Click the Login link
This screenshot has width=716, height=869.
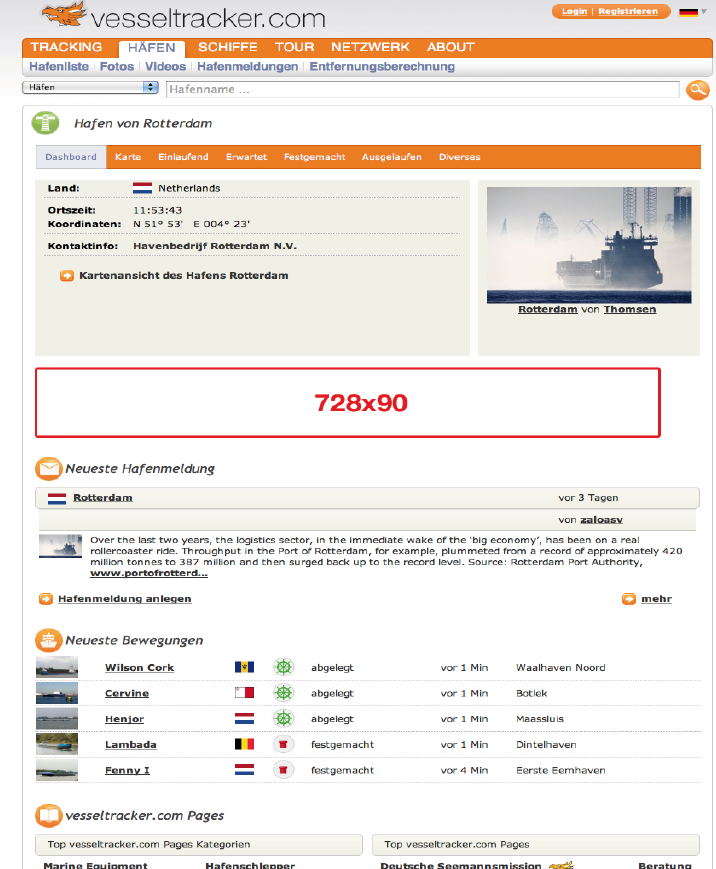coord(574,11)
